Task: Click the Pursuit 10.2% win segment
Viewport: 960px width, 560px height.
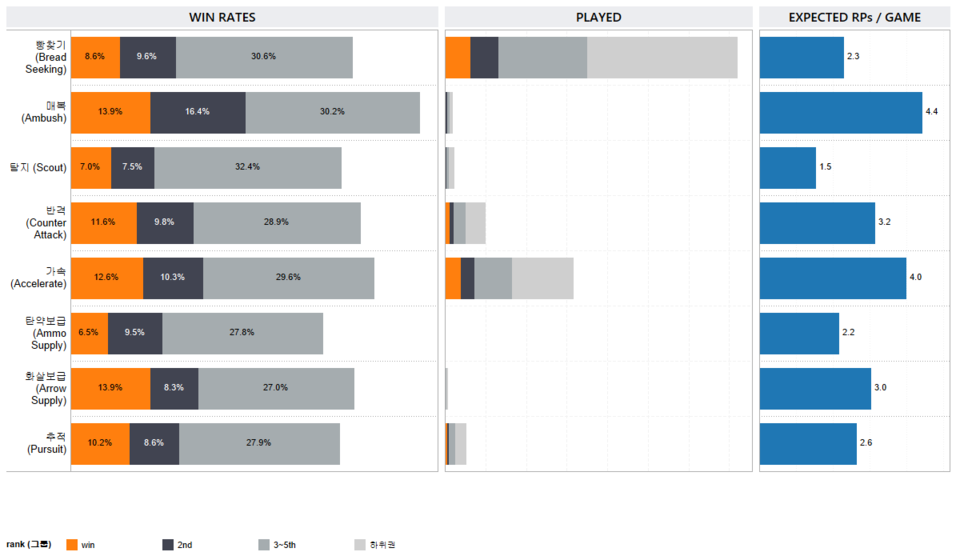Action: pos(100,443)
